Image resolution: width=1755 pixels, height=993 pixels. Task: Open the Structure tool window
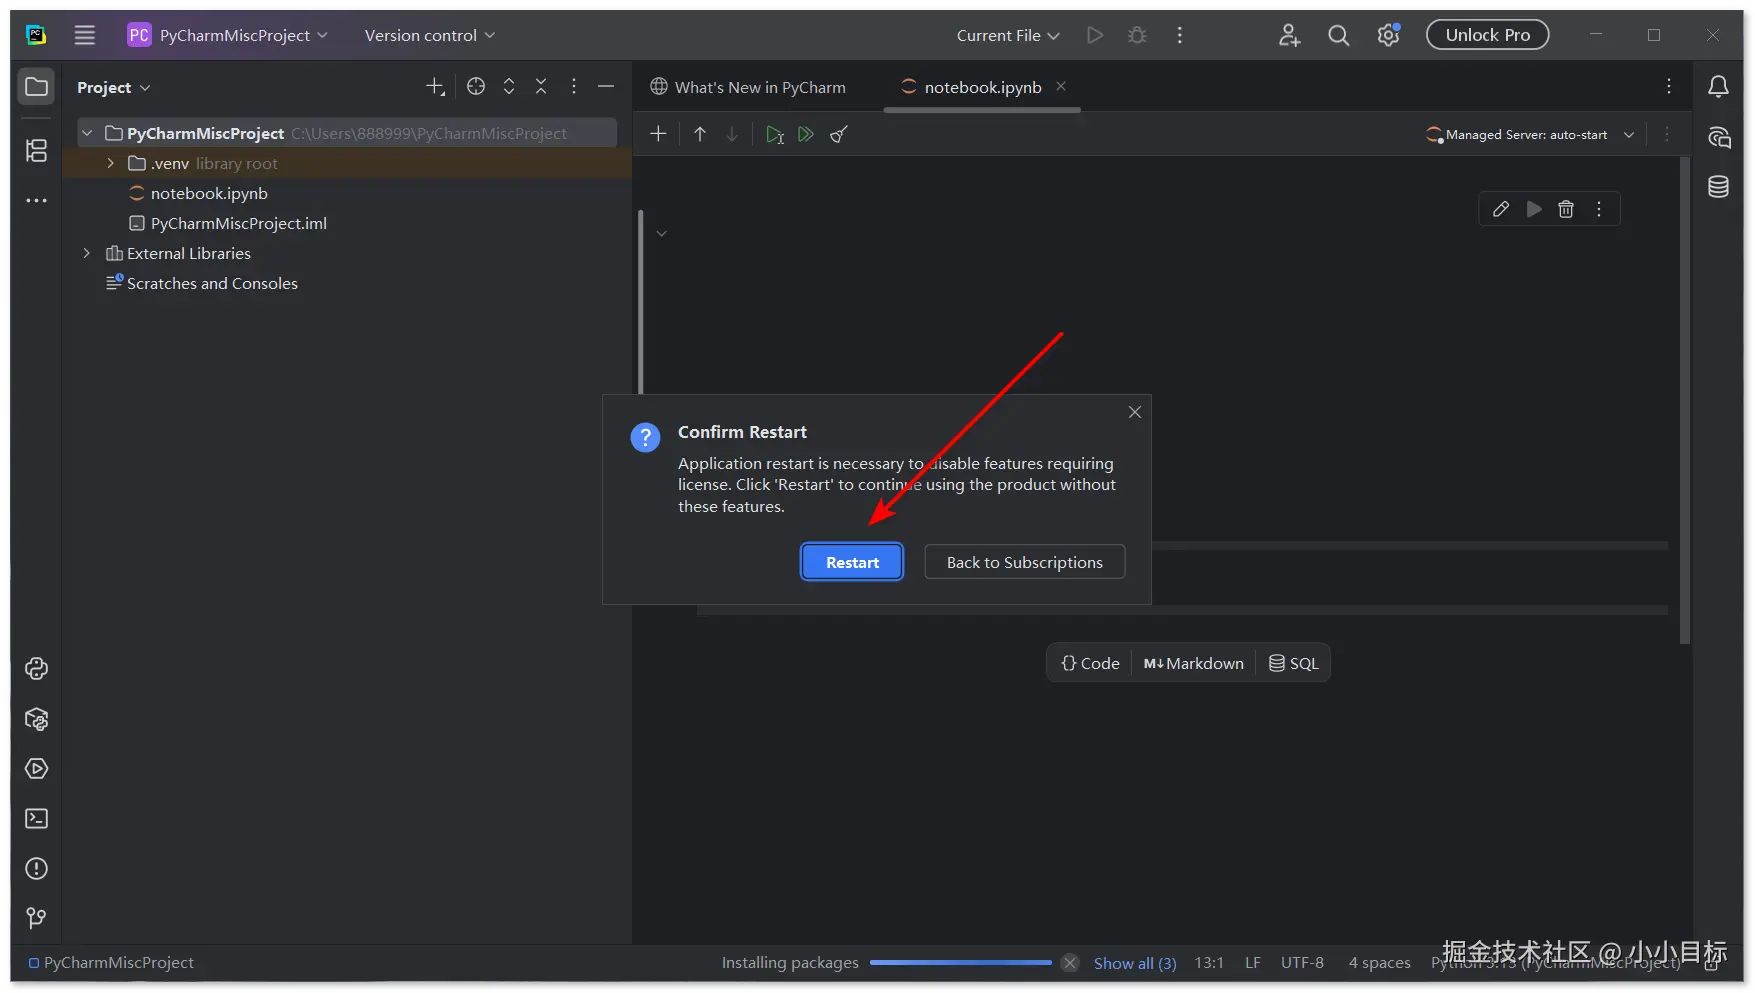pos(36,150)
